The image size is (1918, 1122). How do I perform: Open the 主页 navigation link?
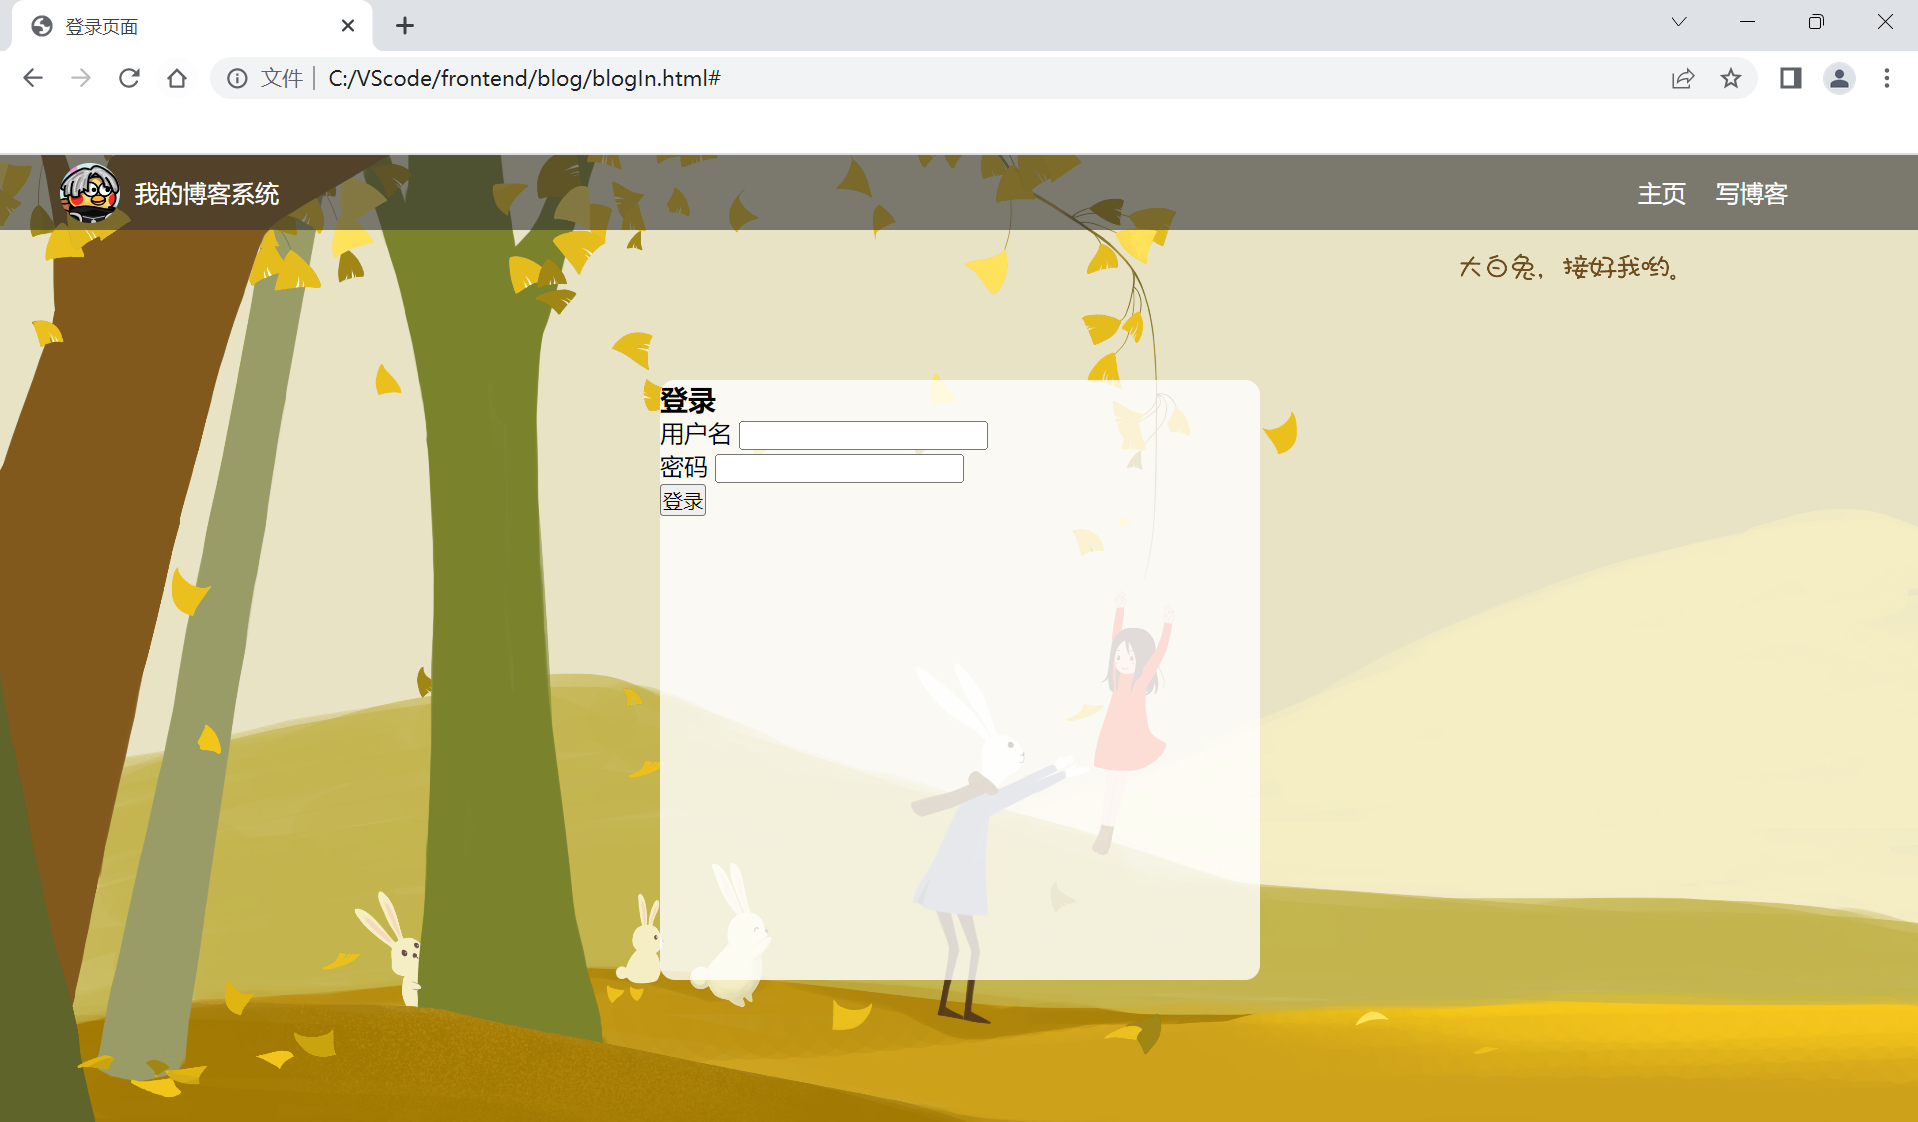click(1662, 194)
